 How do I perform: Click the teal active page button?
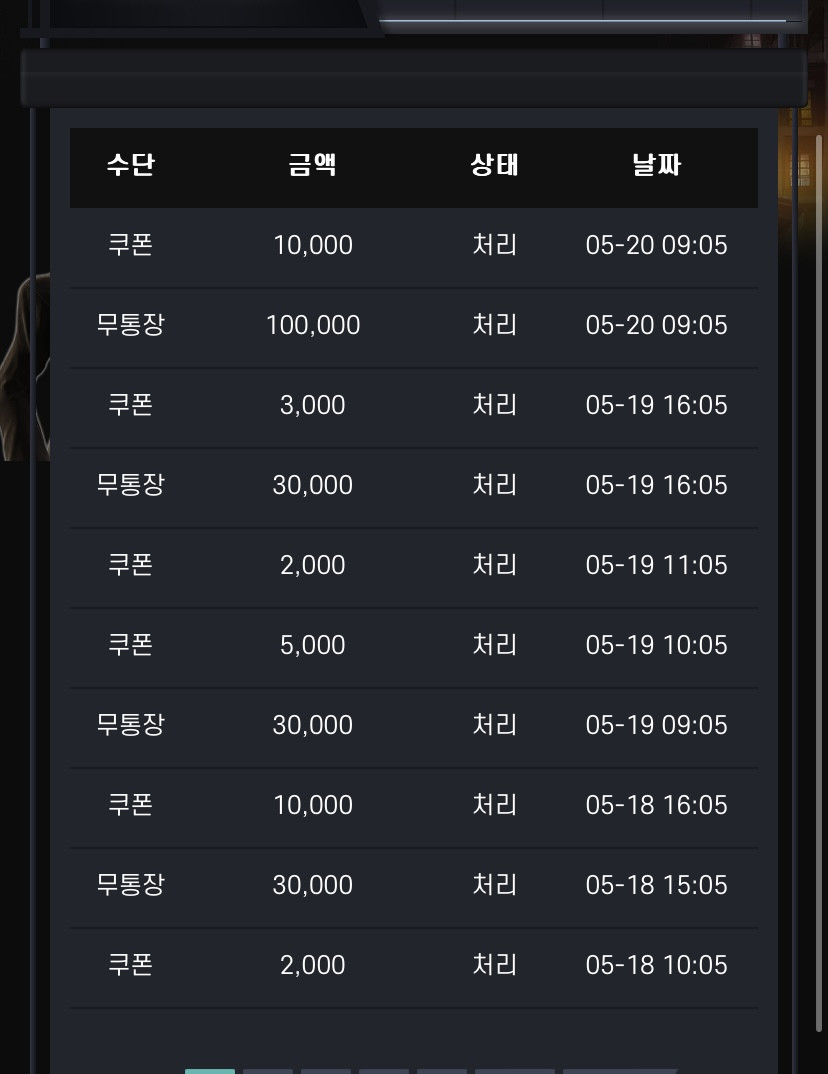(x=210, y=1071)
